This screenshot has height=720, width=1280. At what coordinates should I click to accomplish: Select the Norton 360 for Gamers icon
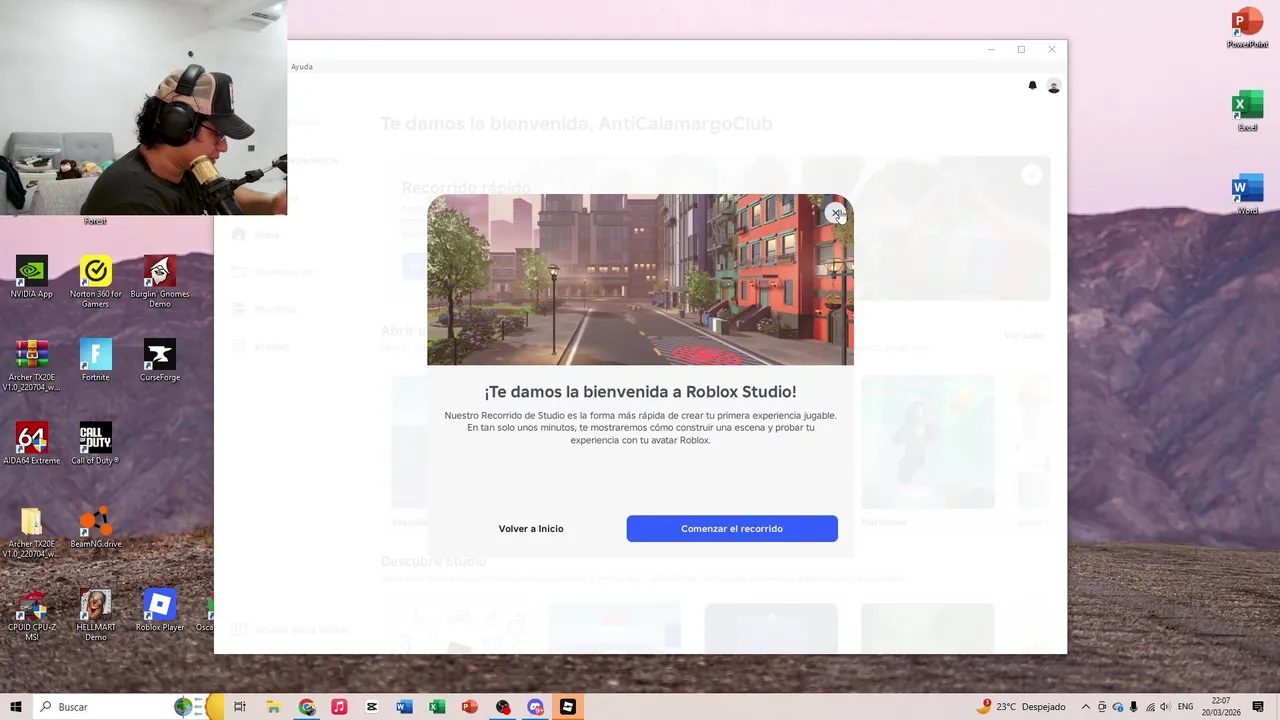[x=96, y=281]
